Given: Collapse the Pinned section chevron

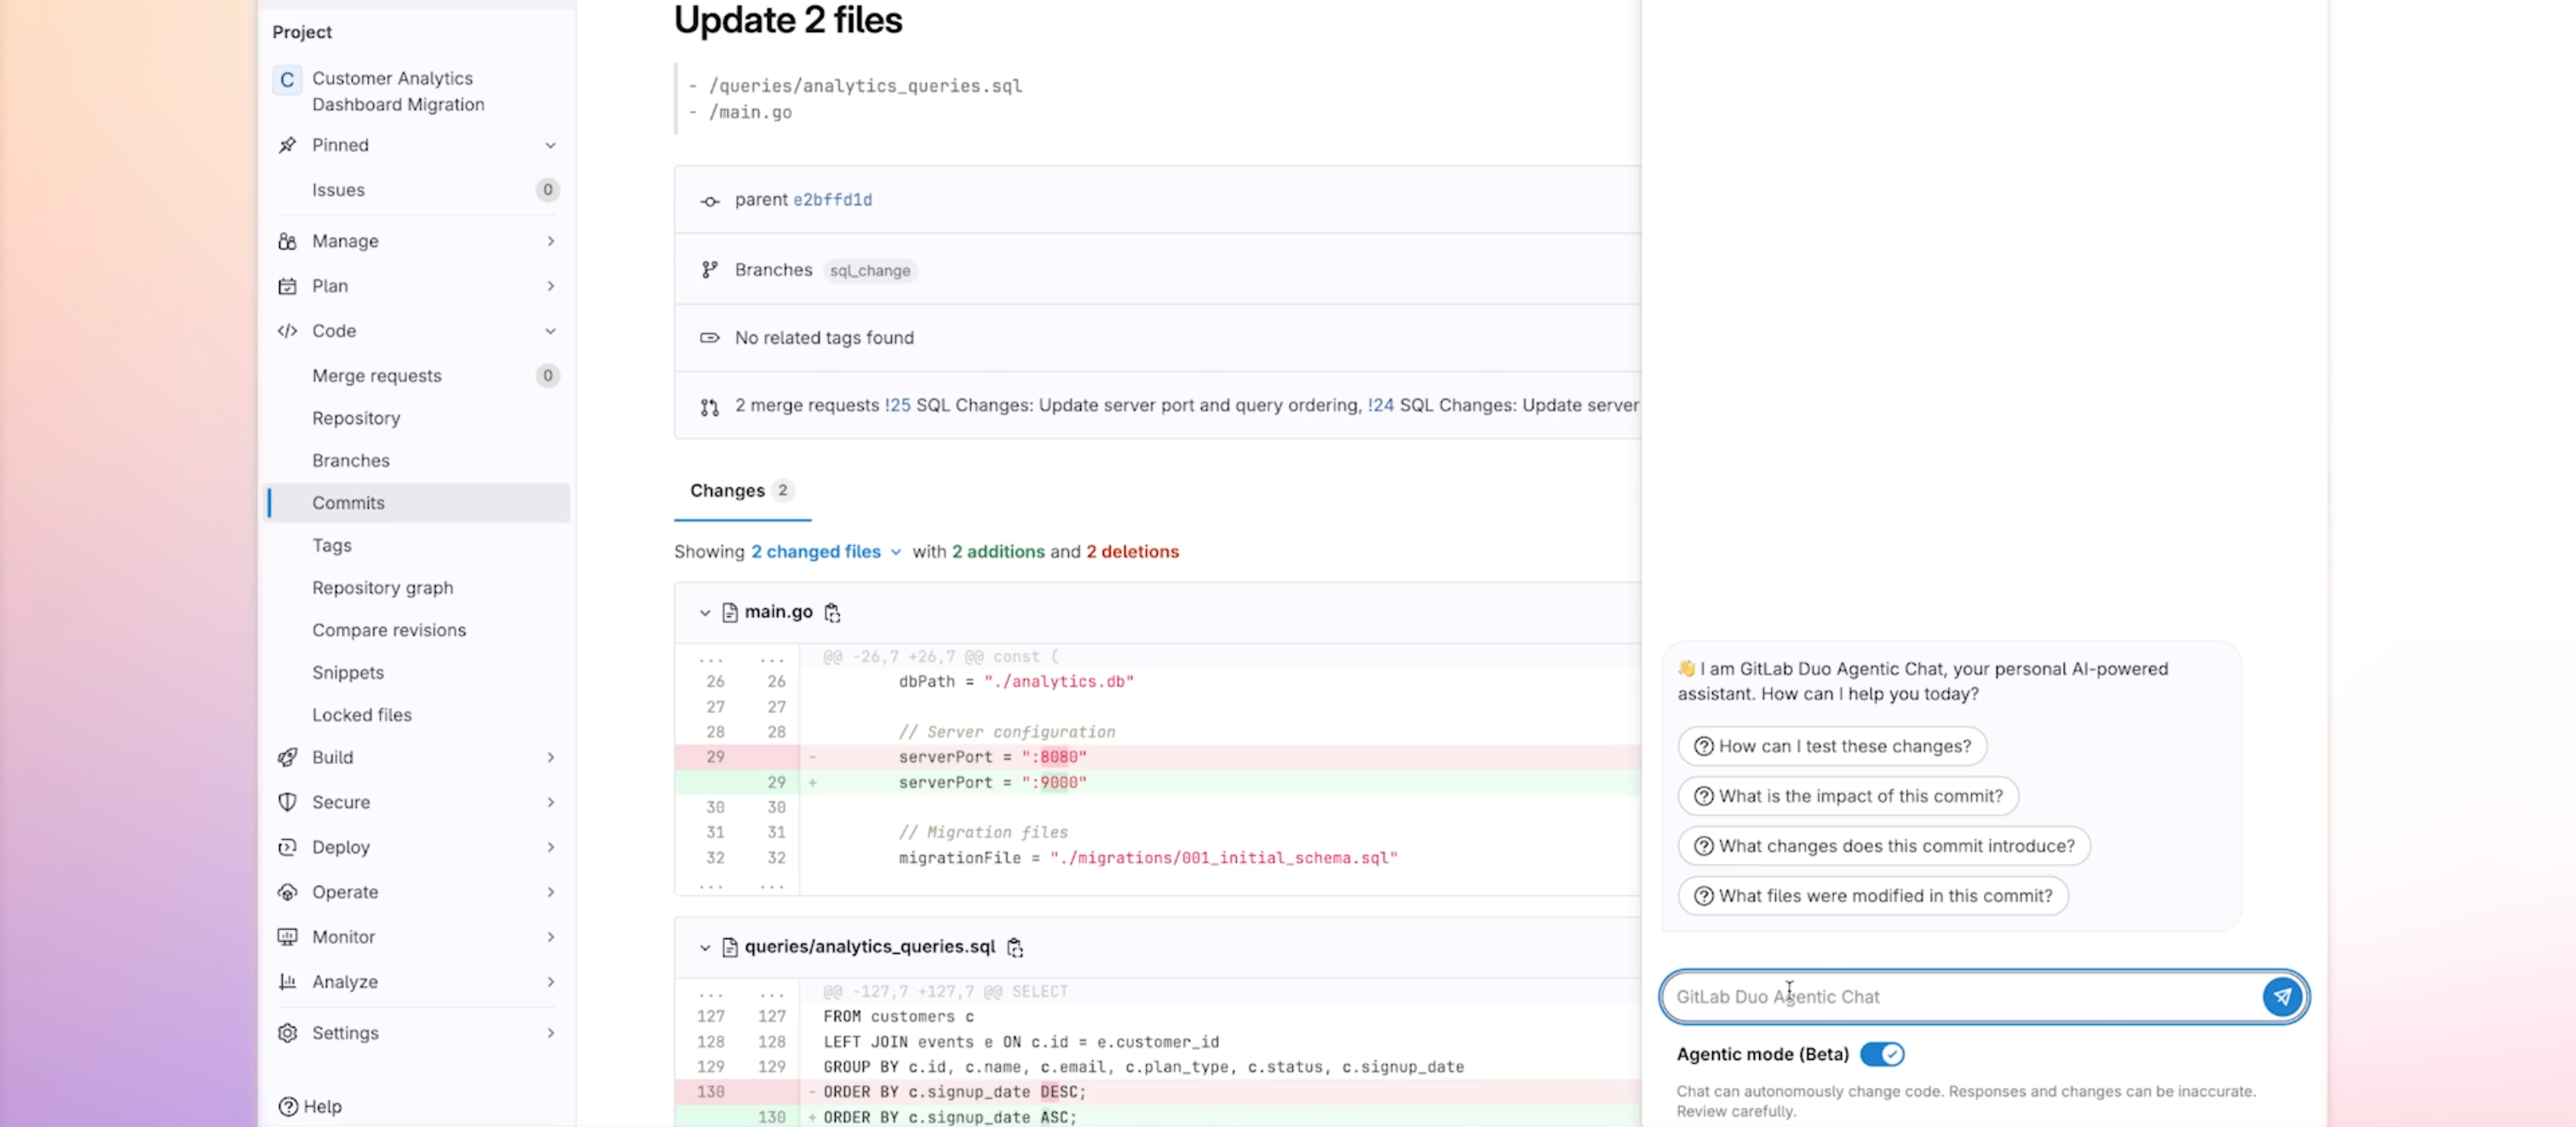Looking at the screenshot, I should 550,145.
